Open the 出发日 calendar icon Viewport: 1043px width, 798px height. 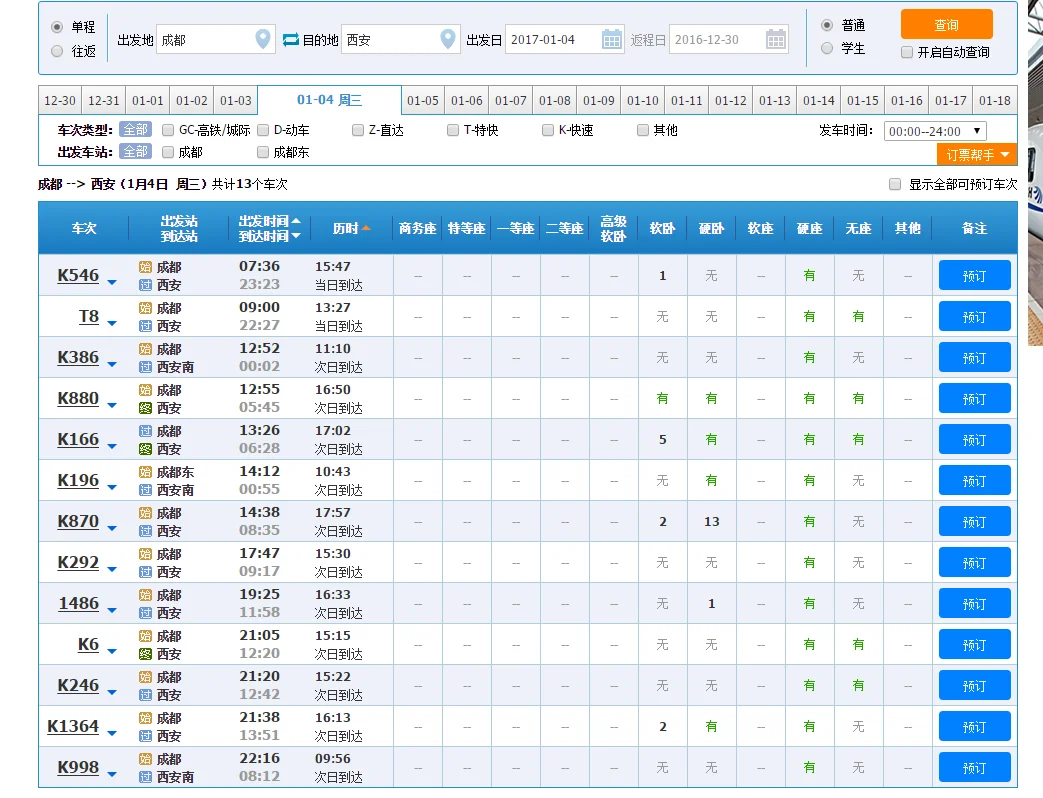(x=610, y=37)
